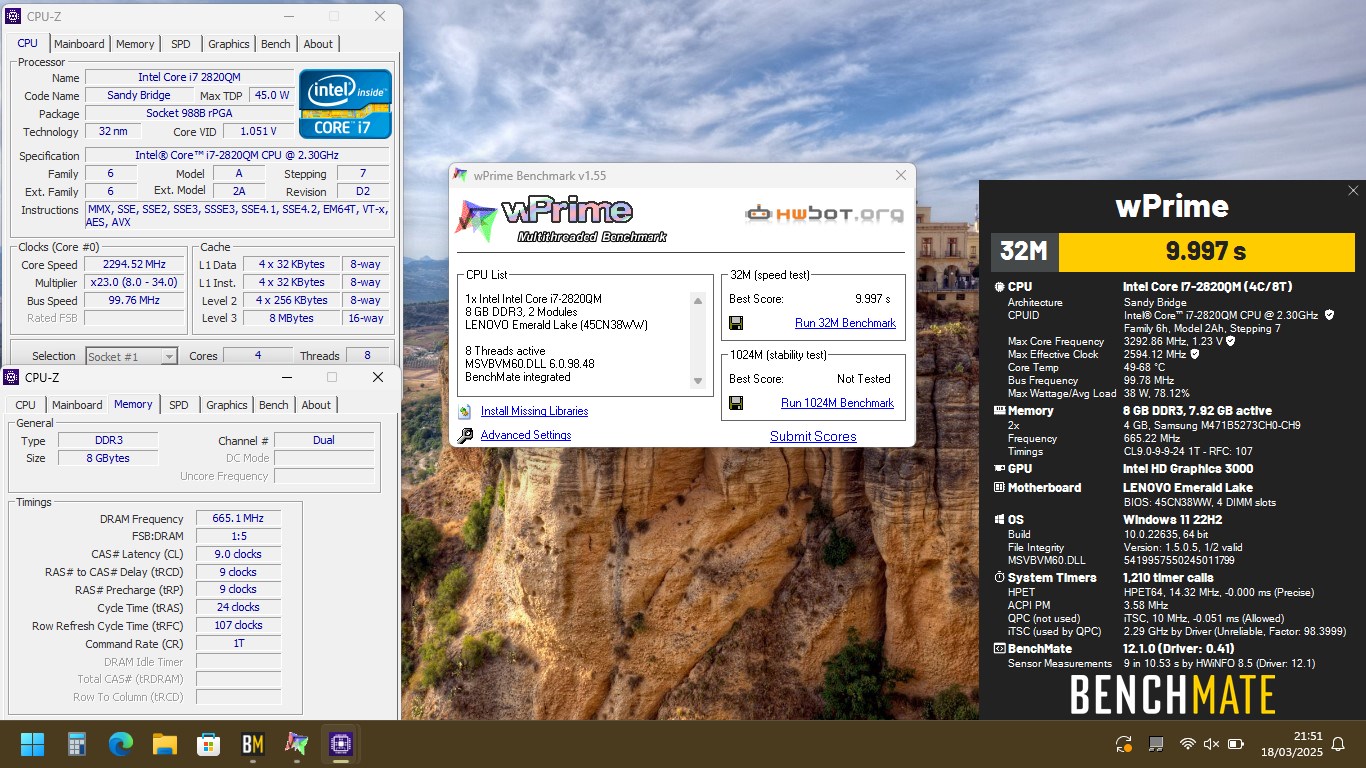Click the wPrime Multithreaded Benchmark logo
The width and height of the screenshot is (1366, 768).
pos(563,220)
